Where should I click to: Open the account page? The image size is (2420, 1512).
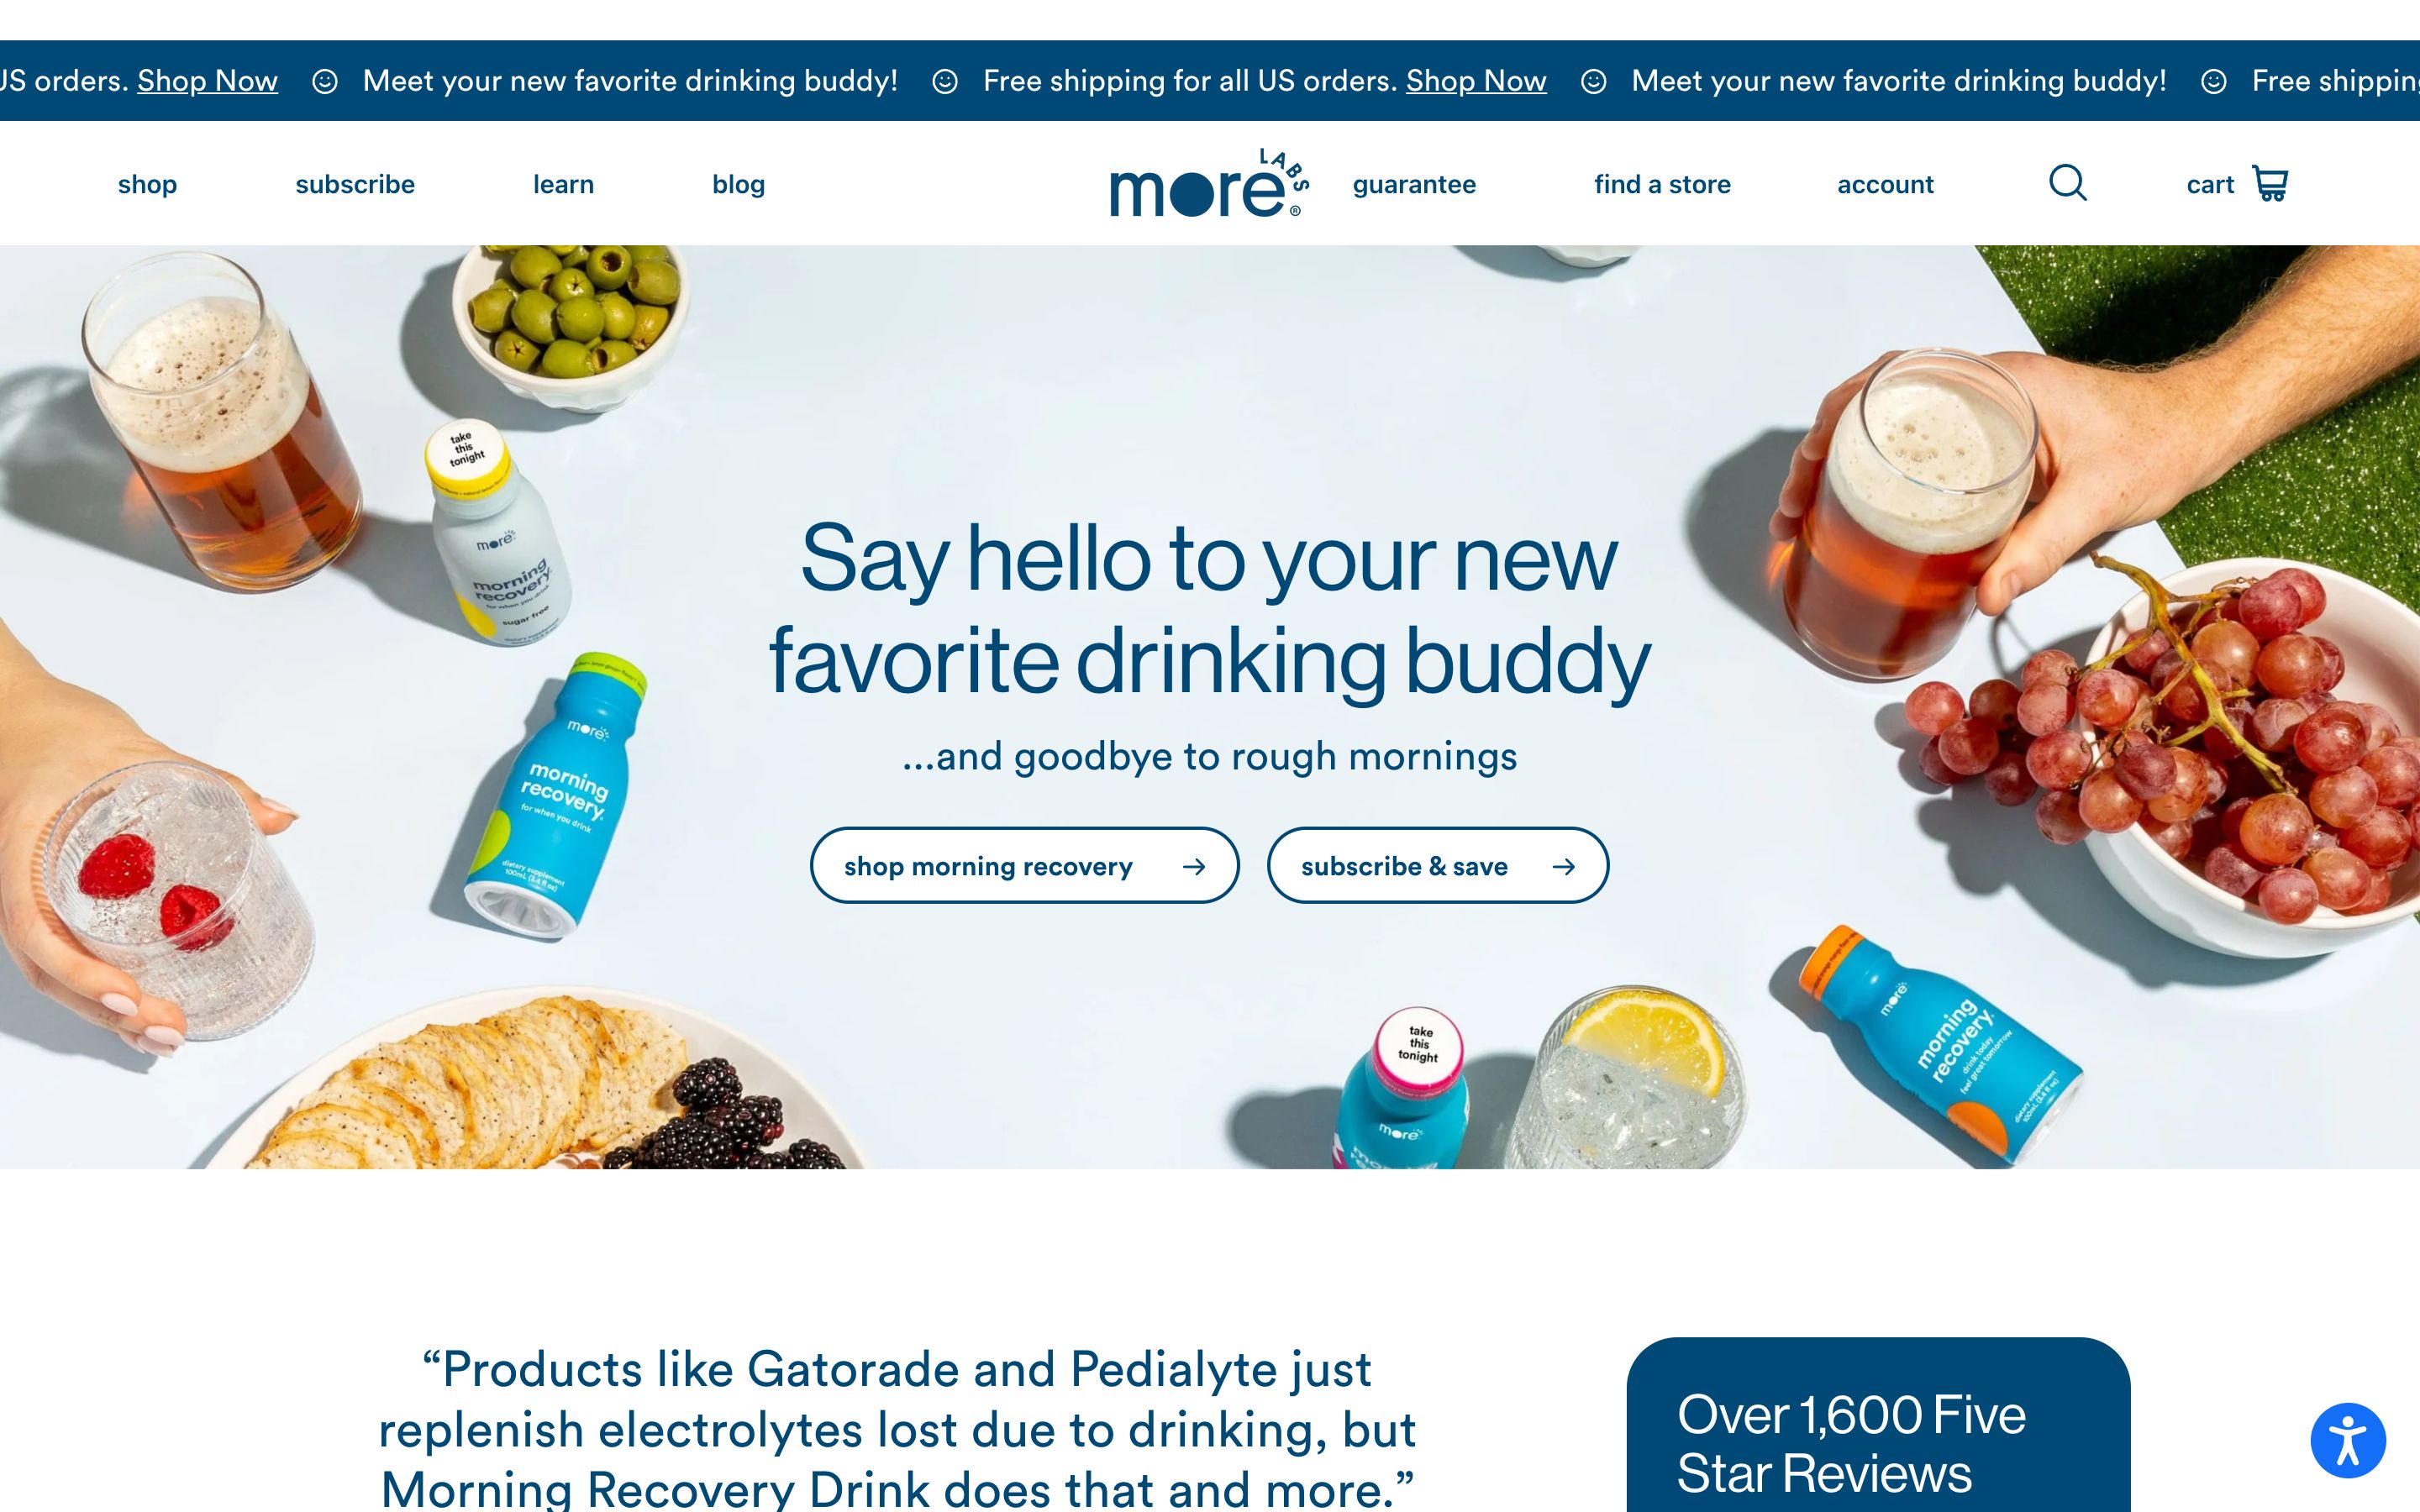click(1885, 184)
